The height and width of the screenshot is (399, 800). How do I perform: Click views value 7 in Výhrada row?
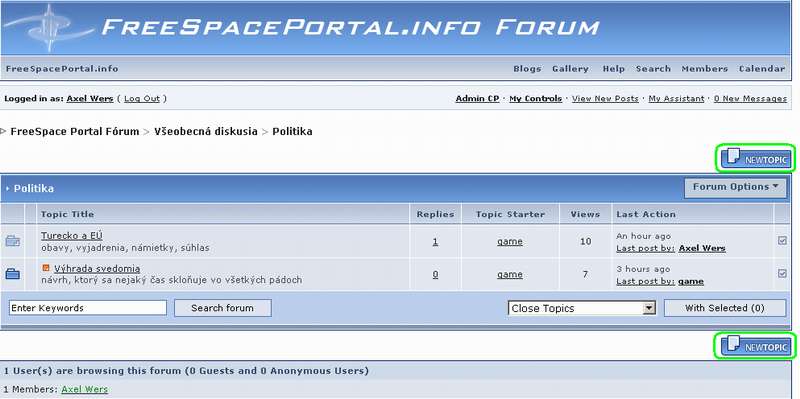click(x=585, y=275)
